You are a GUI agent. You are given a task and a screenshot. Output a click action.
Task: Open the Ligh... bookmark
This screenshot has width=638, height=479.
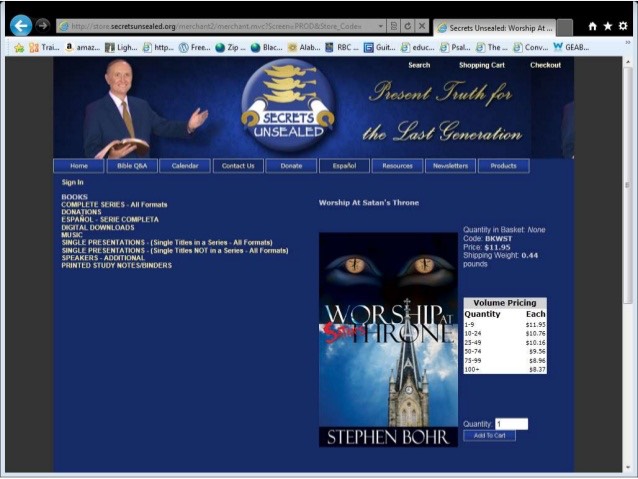pos(121,47)
